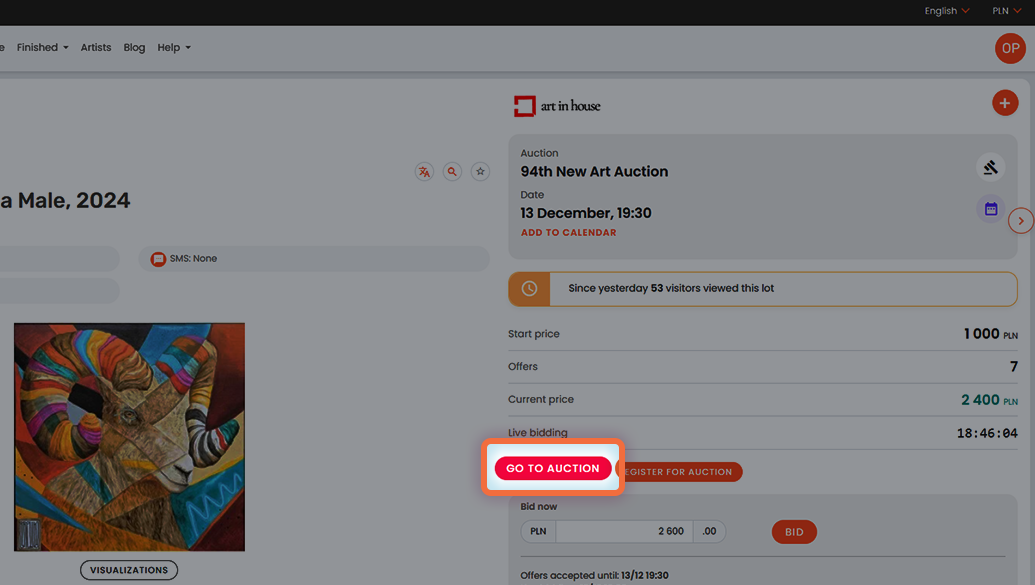Click the red plus icon
Viewport: 1035px width, 585px height.
click(x=1005, y=103)
